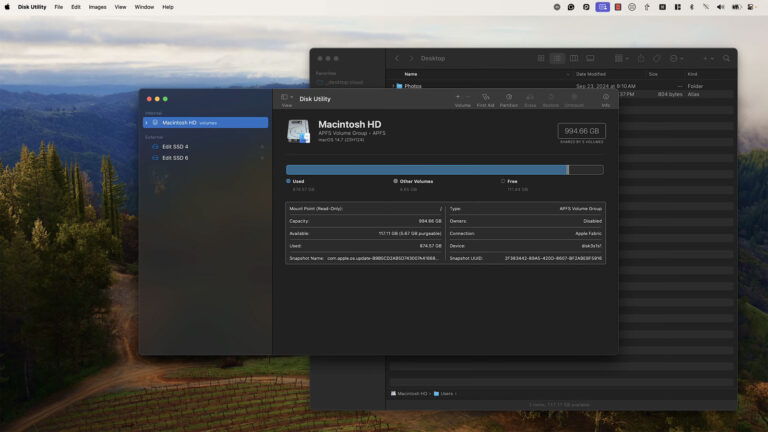
Task: Click the Snapshot Name value
Action: [383, 258]
